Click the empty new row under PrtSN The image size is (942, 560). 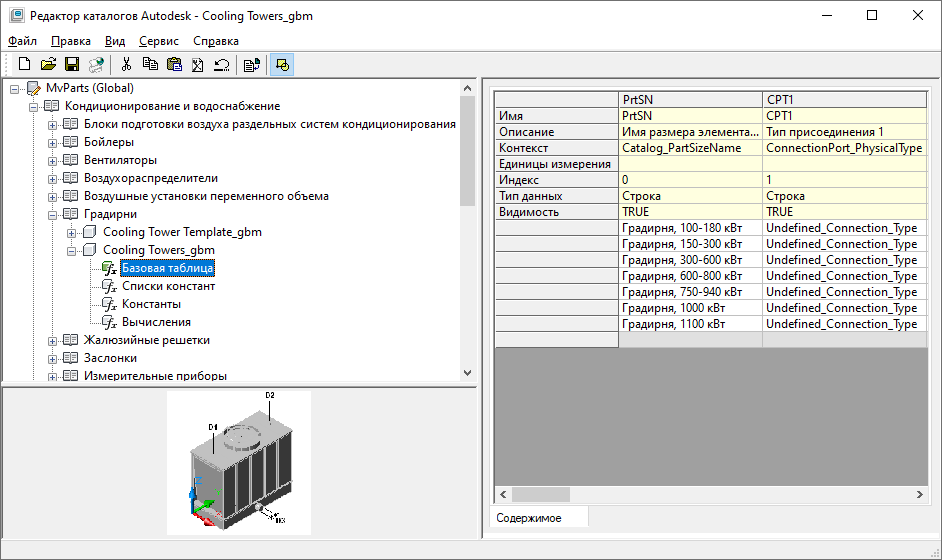(x=690, y=340)
